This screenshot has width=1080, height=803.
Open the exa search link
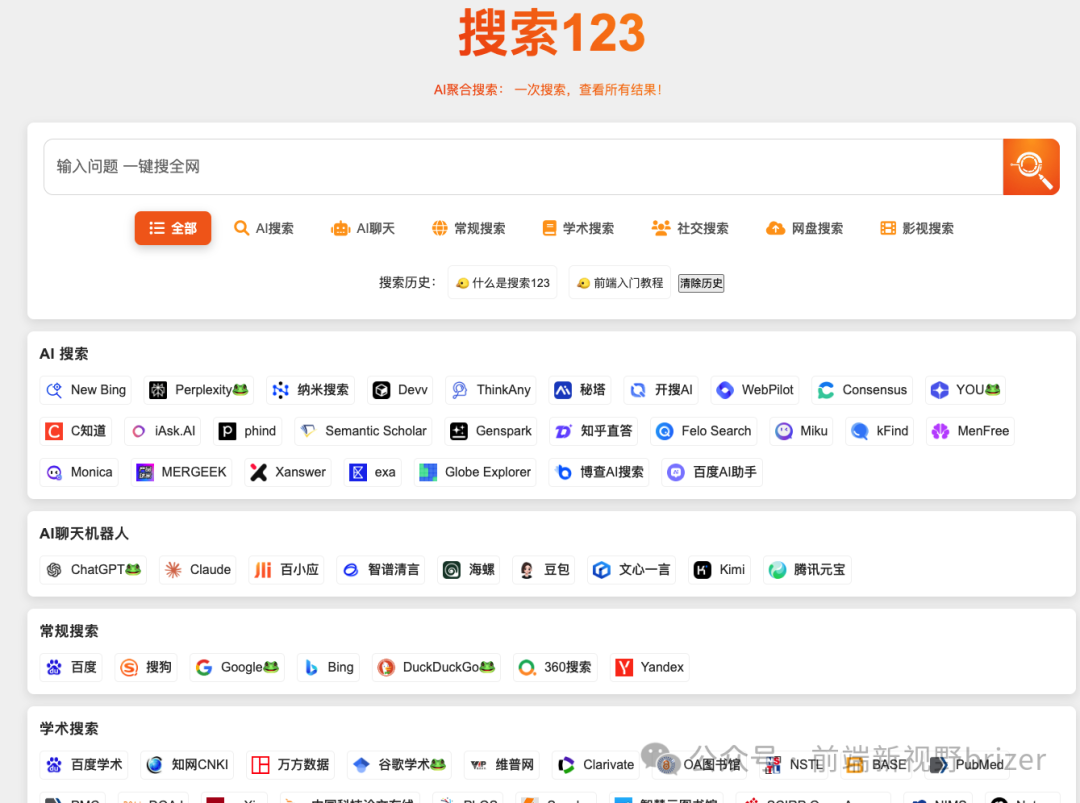point(373,472)
